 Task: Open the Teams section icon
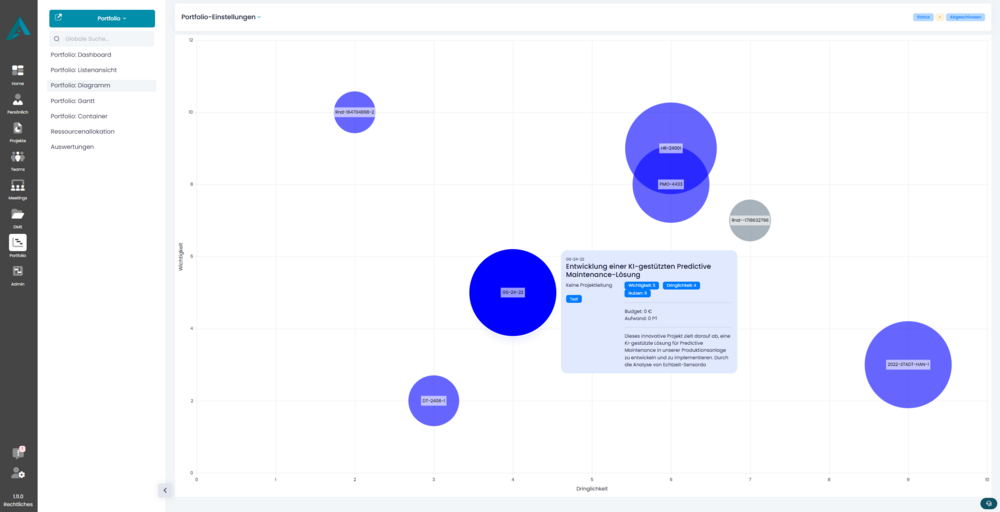point(18,159)
